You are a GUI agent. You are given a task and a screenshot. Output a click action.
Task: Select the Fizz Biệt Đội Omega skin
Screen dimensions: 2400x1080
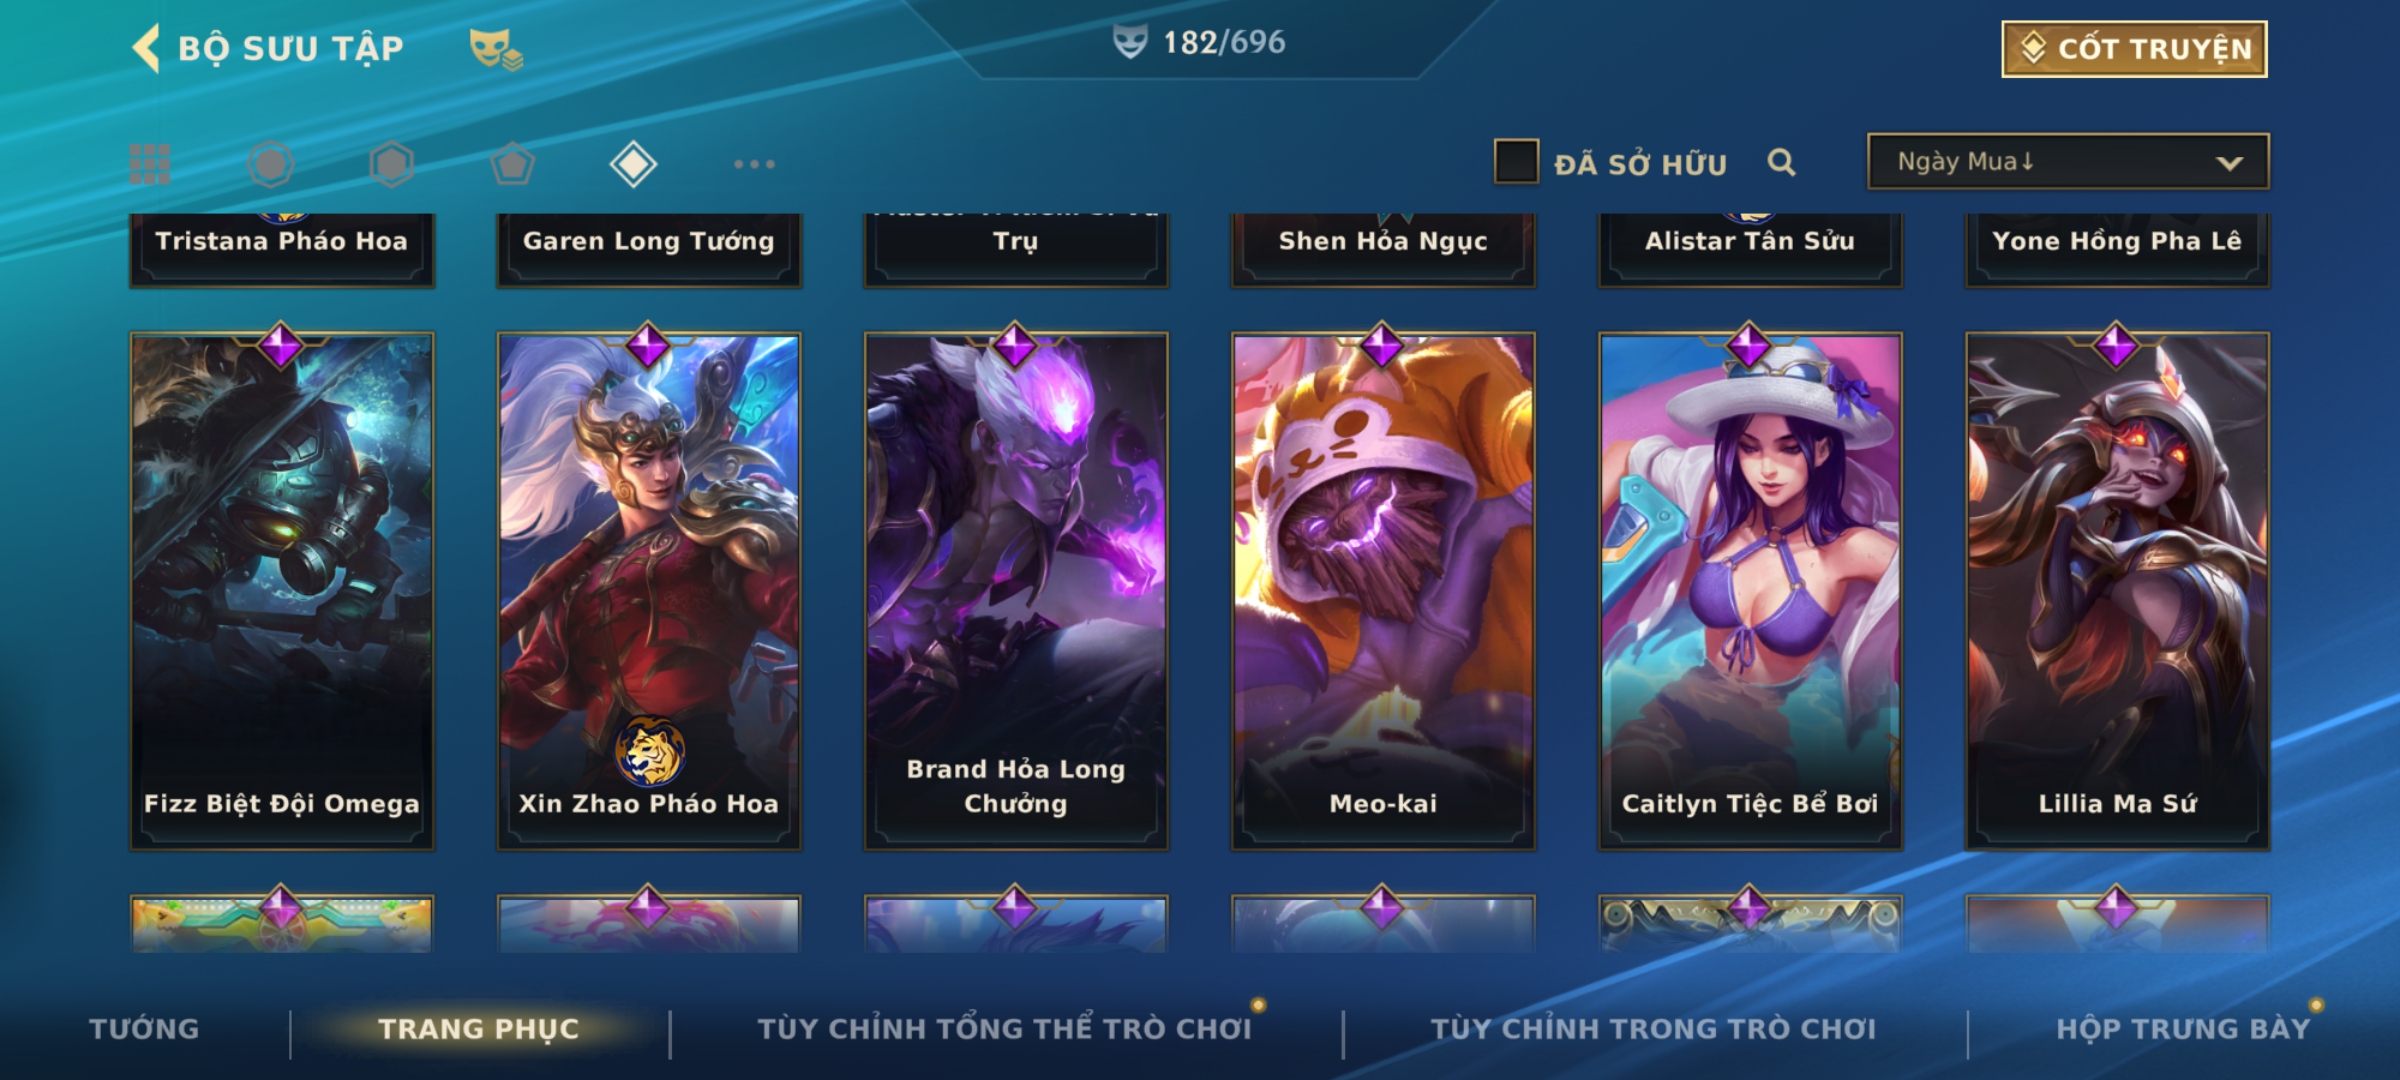click(282, 591)
